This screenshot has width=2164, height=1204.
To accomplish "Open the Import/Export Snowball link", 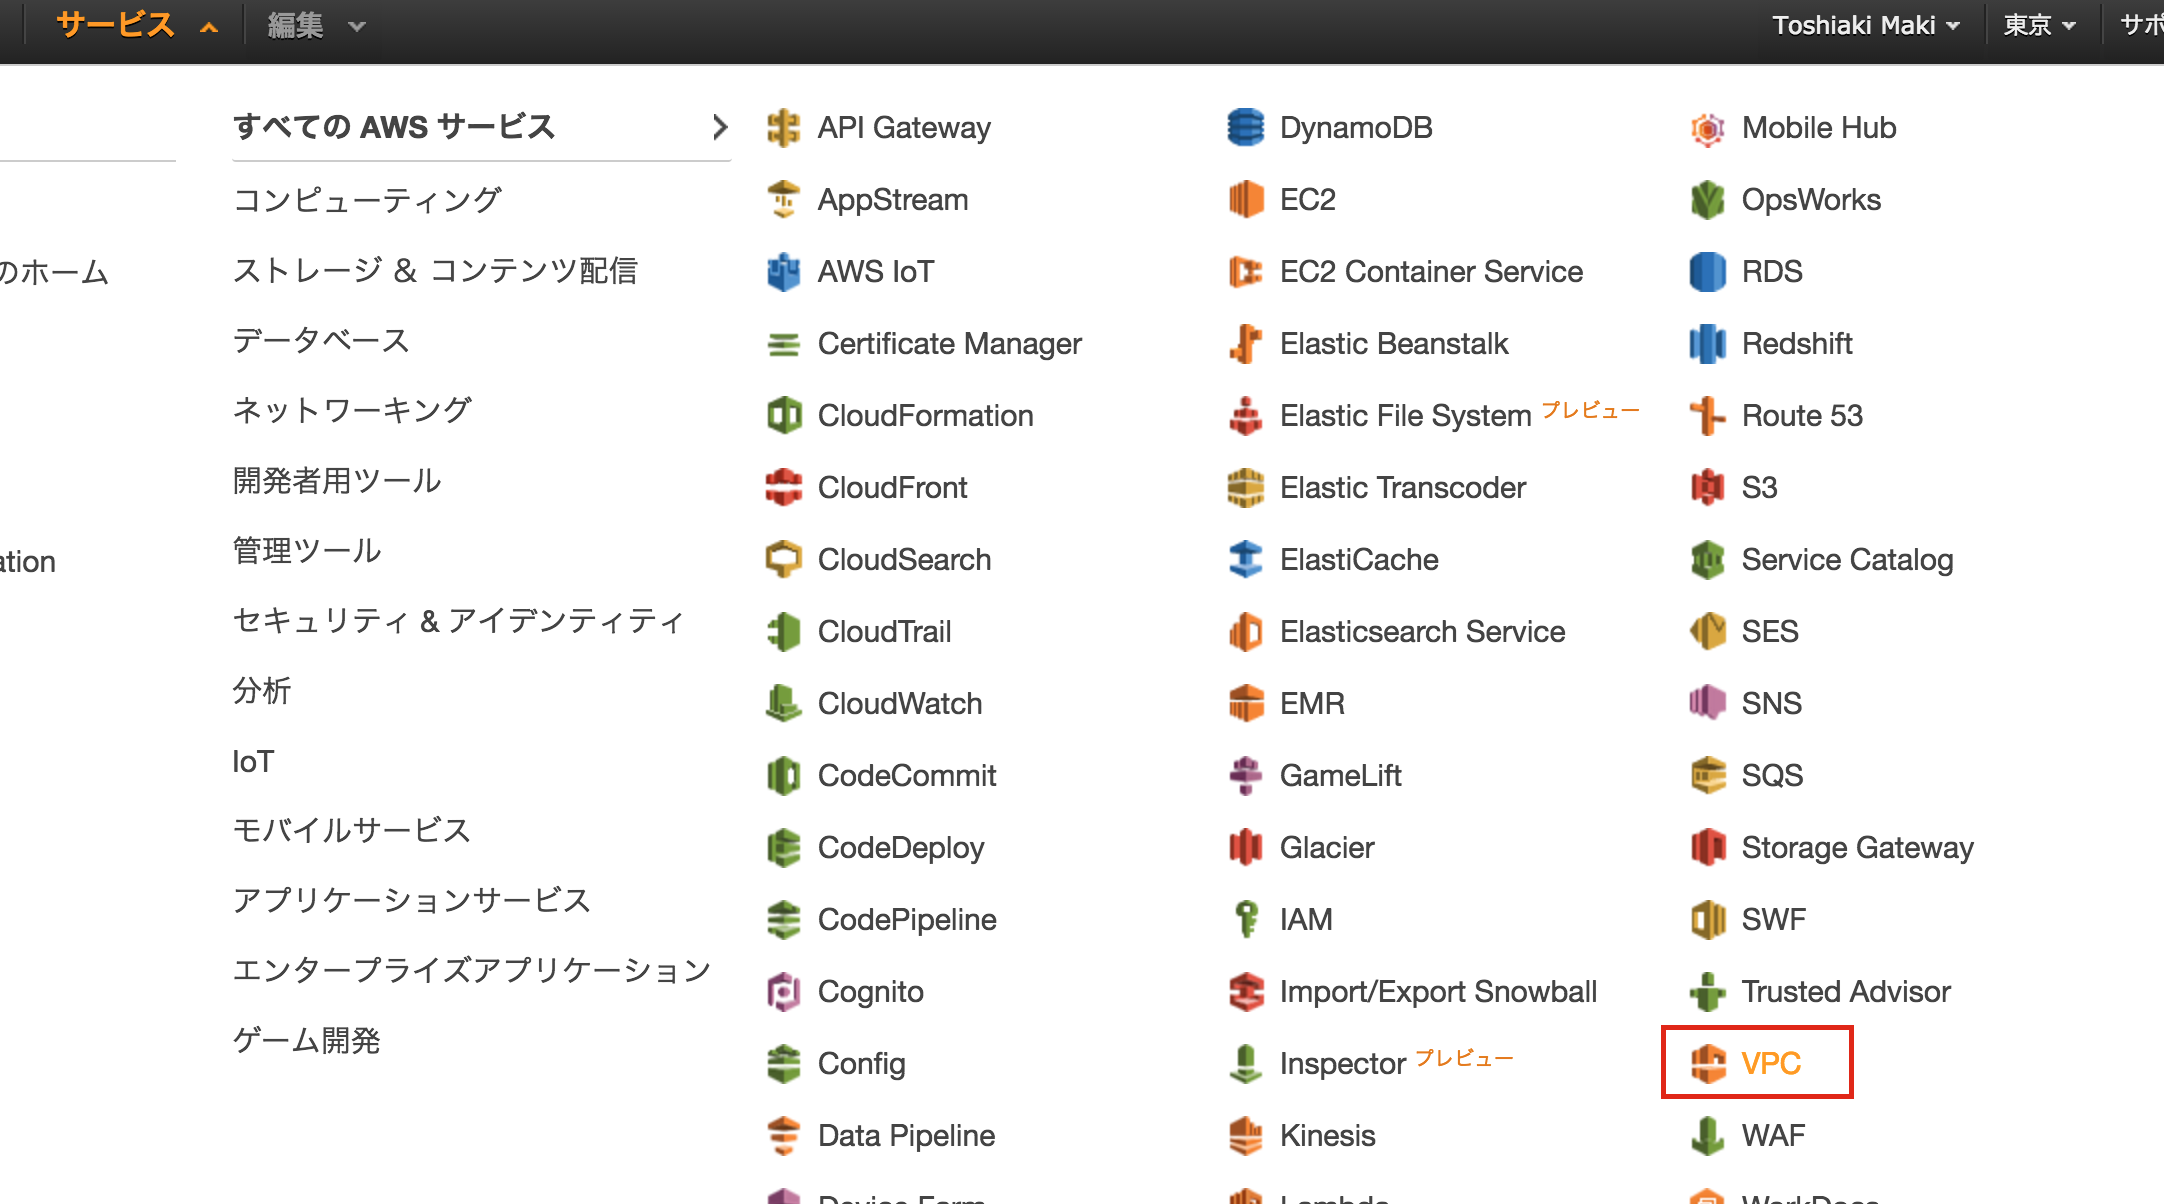I will click(x=1438, y=992).
